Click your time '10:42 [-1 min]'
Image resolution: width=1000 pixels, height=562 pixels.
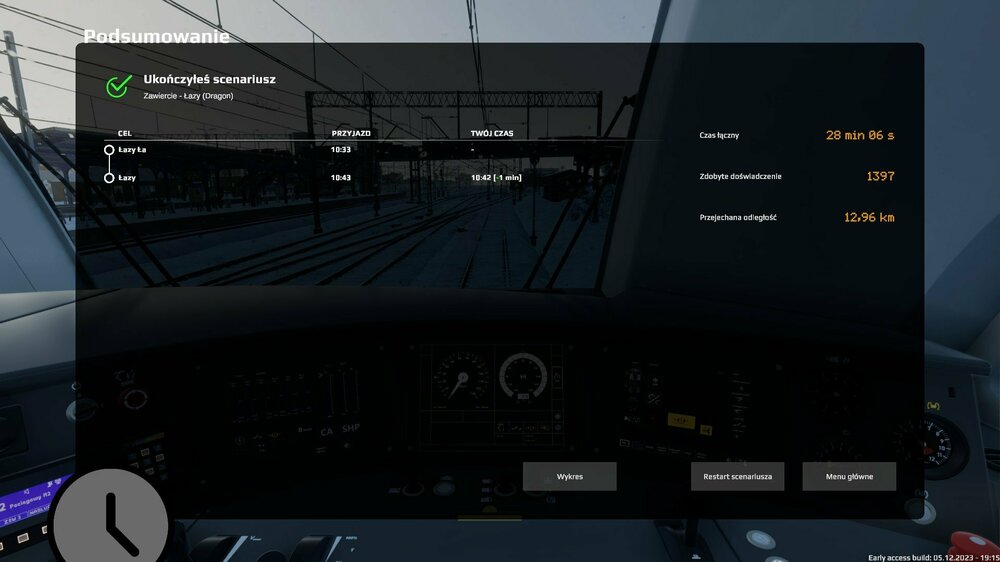coord(496,177)
